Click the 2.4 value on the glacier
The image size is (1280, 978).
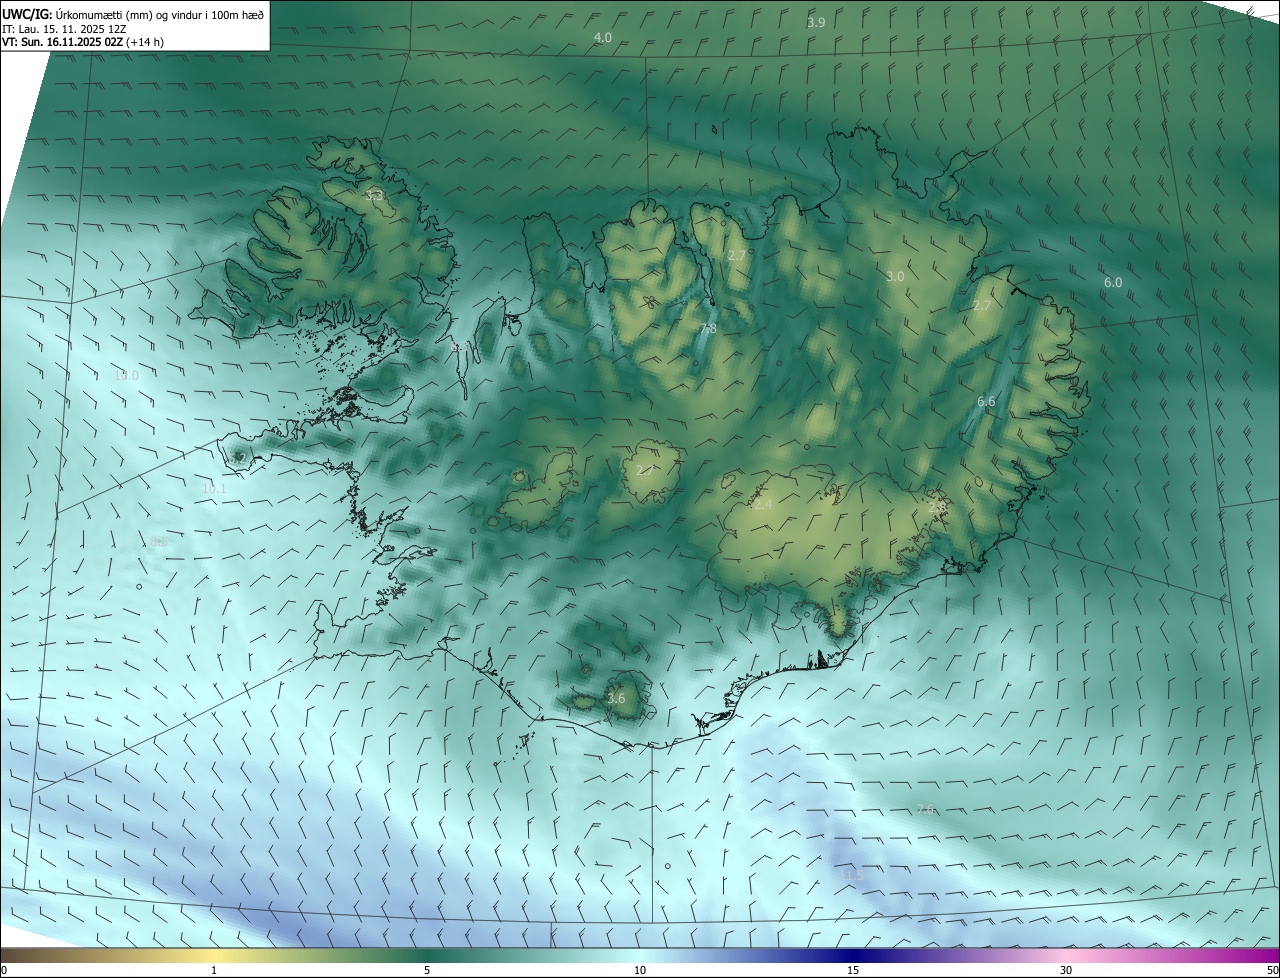(763, 505)
